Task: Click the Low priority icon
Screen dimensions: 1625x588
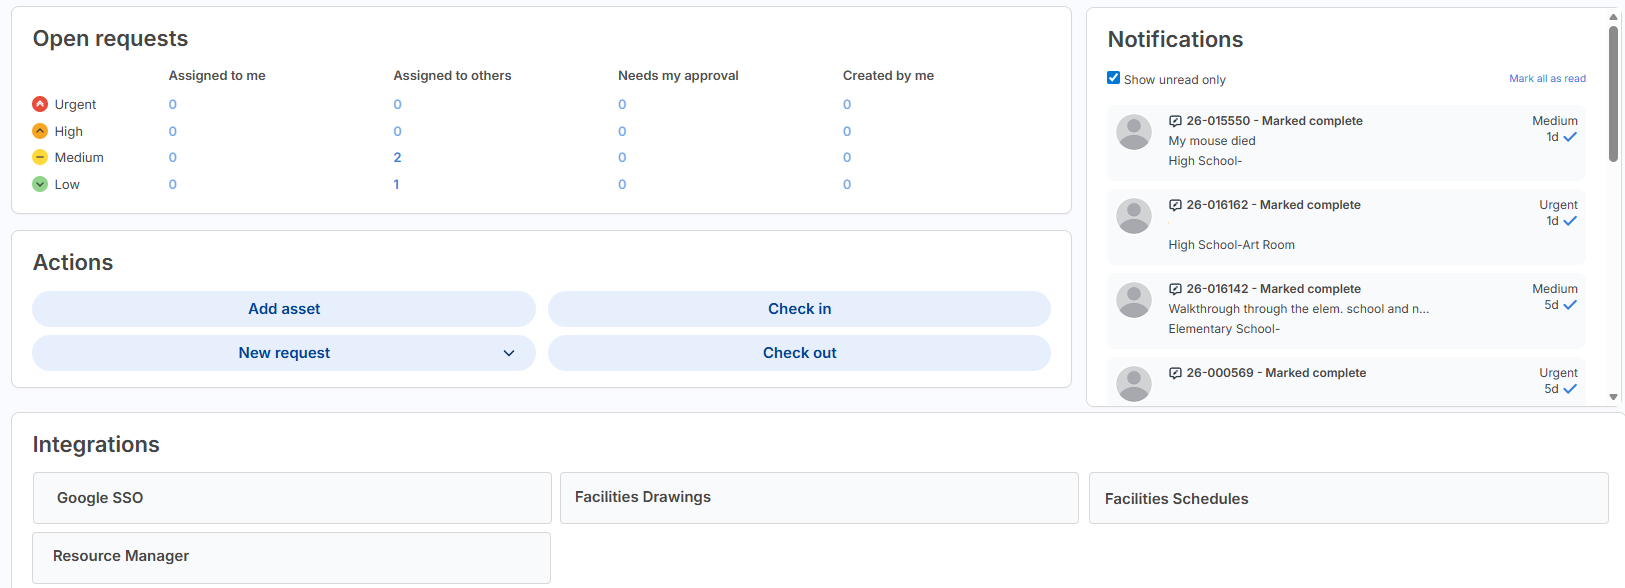Action: pos(38,184)
